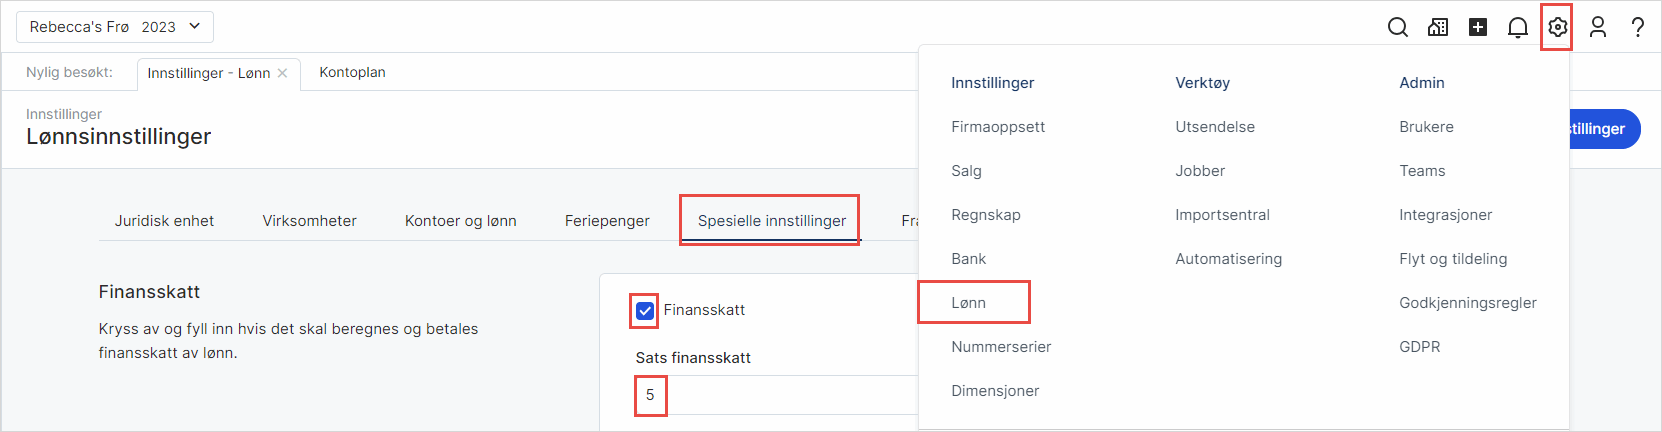Open the user profile icon
1662x432 pixels.
(x=1598, y=27)
